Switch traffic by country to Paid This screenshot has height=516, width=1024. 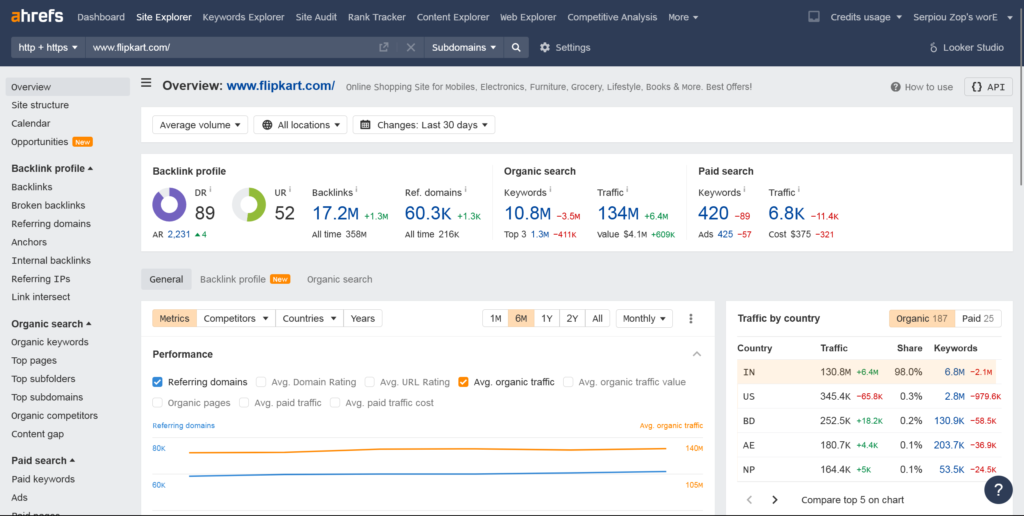tap(978, 318)
